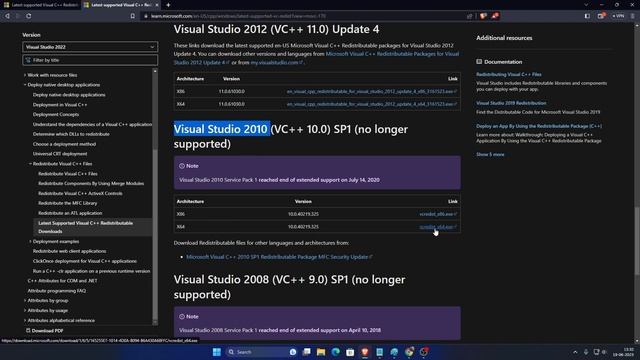Download vcredist_x64.exe for Visual Studio 2010

(438, 227)
